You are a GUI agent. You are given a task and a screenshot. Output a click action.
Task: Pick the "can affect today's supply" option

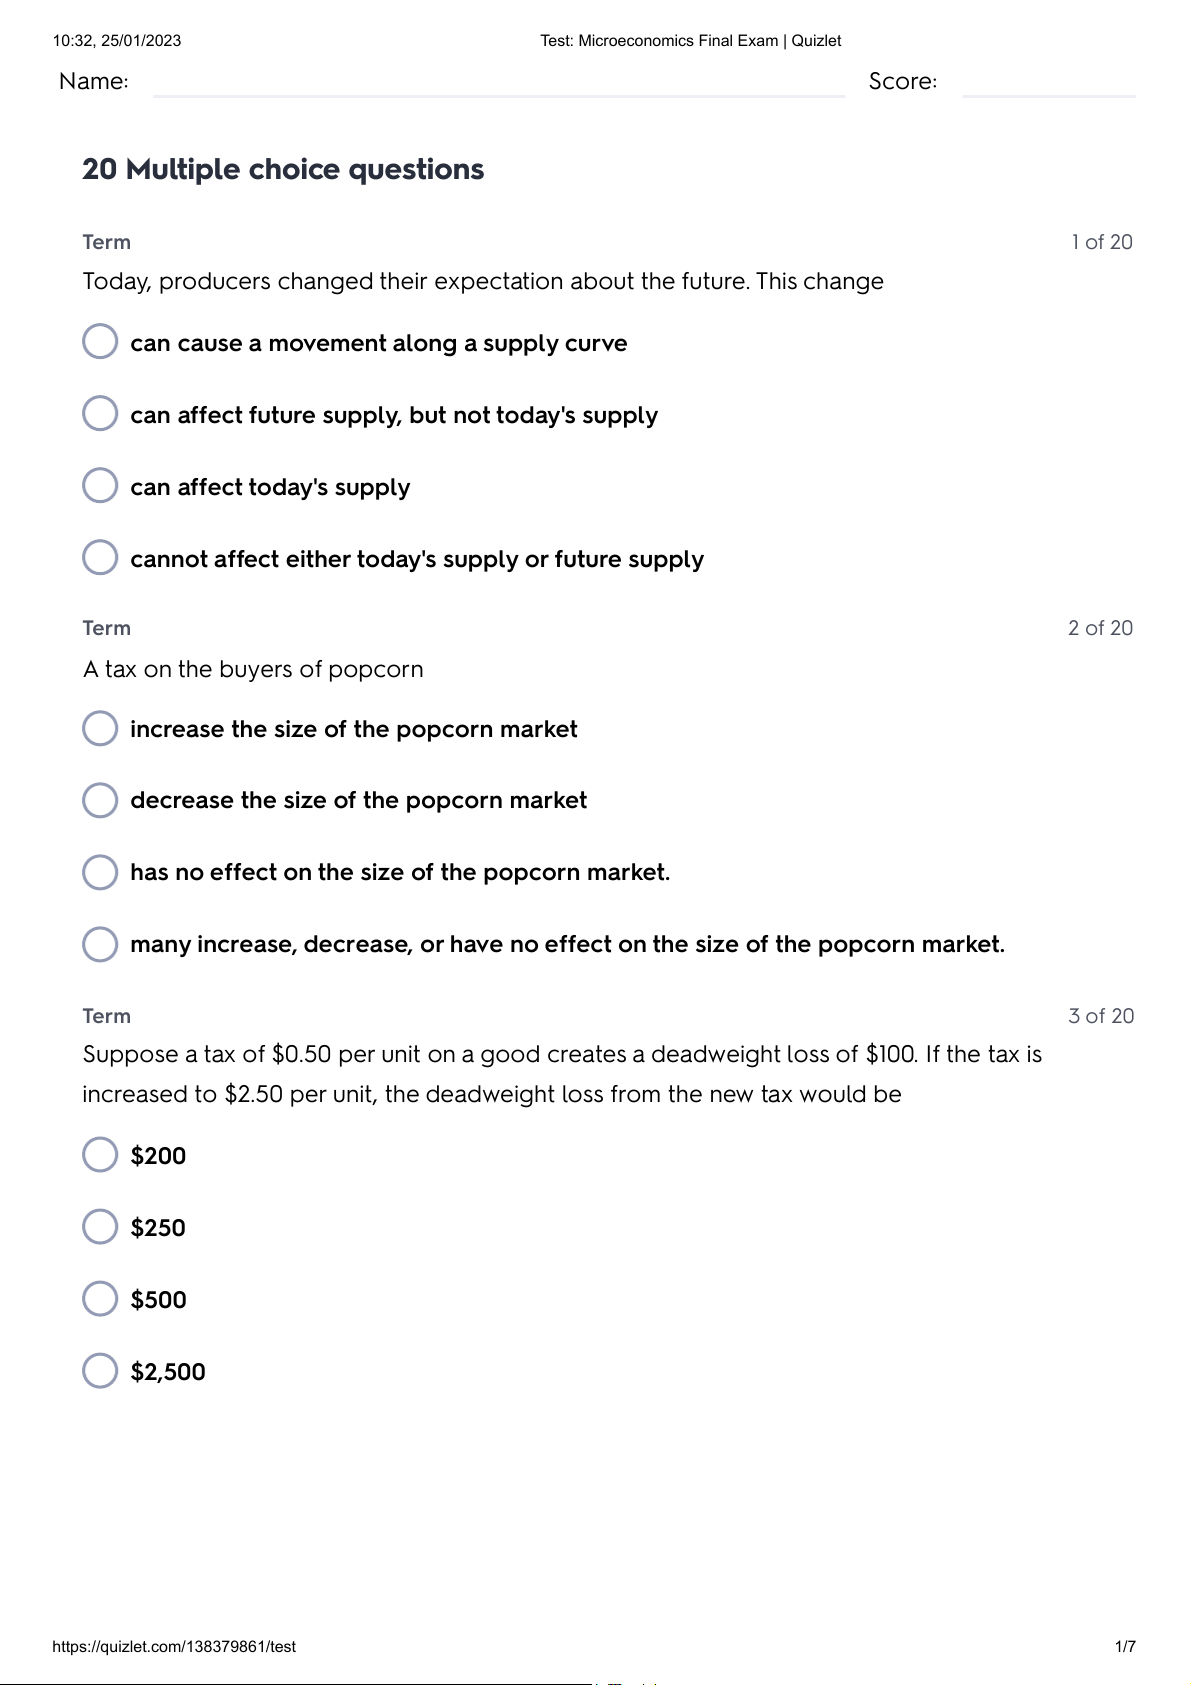point(100,485)
